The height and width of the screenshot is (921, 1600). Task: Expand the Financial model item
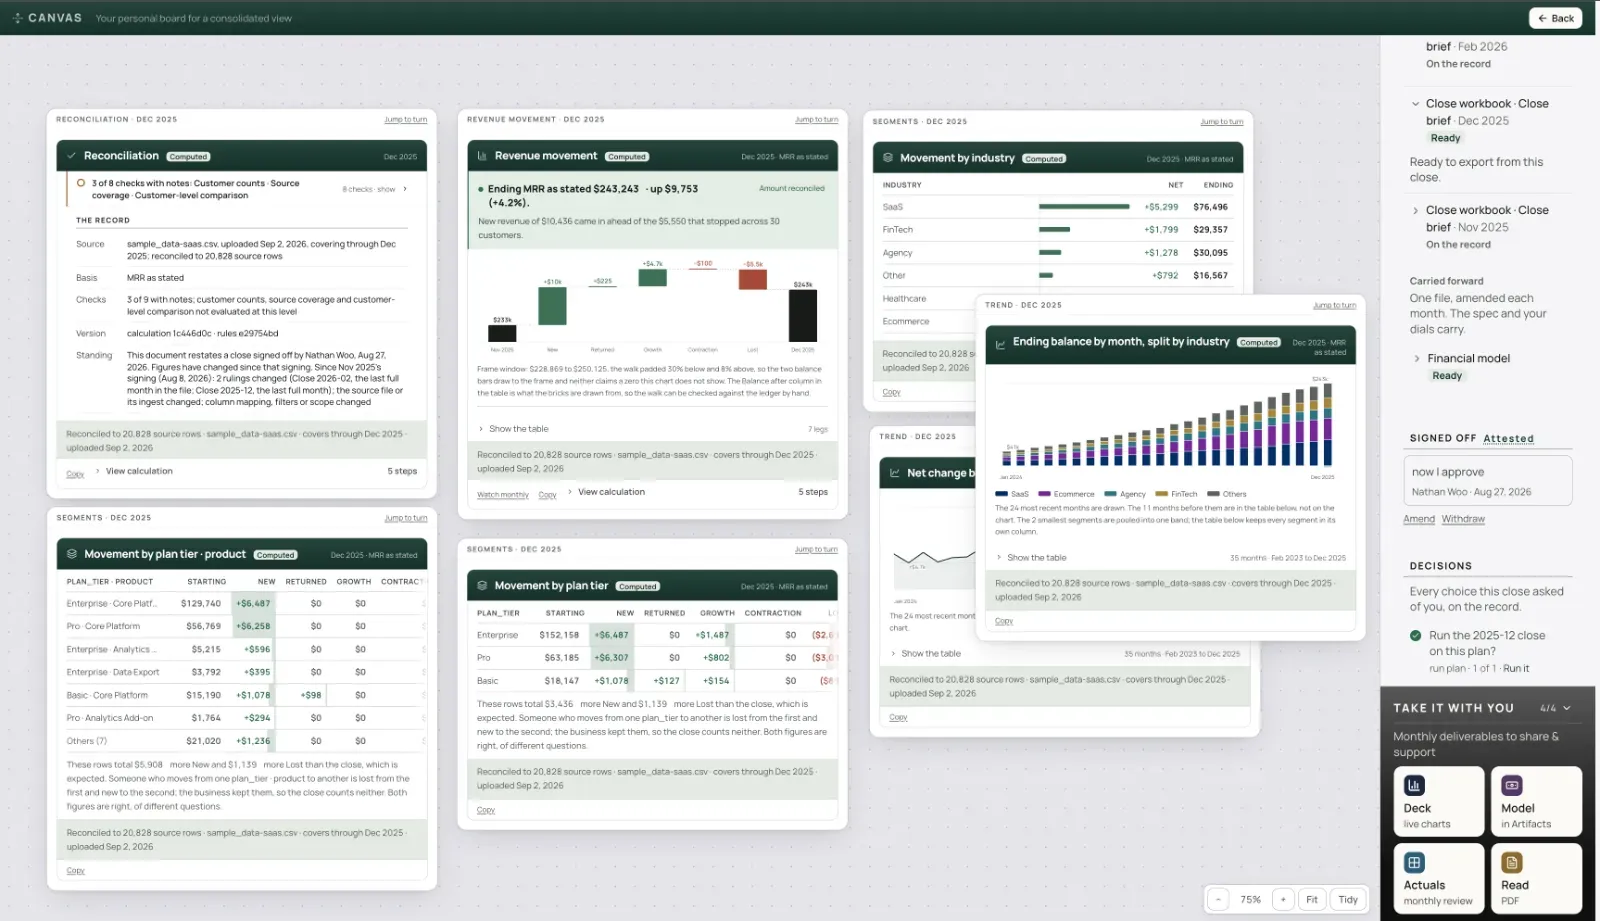(x=1417, y=359)
